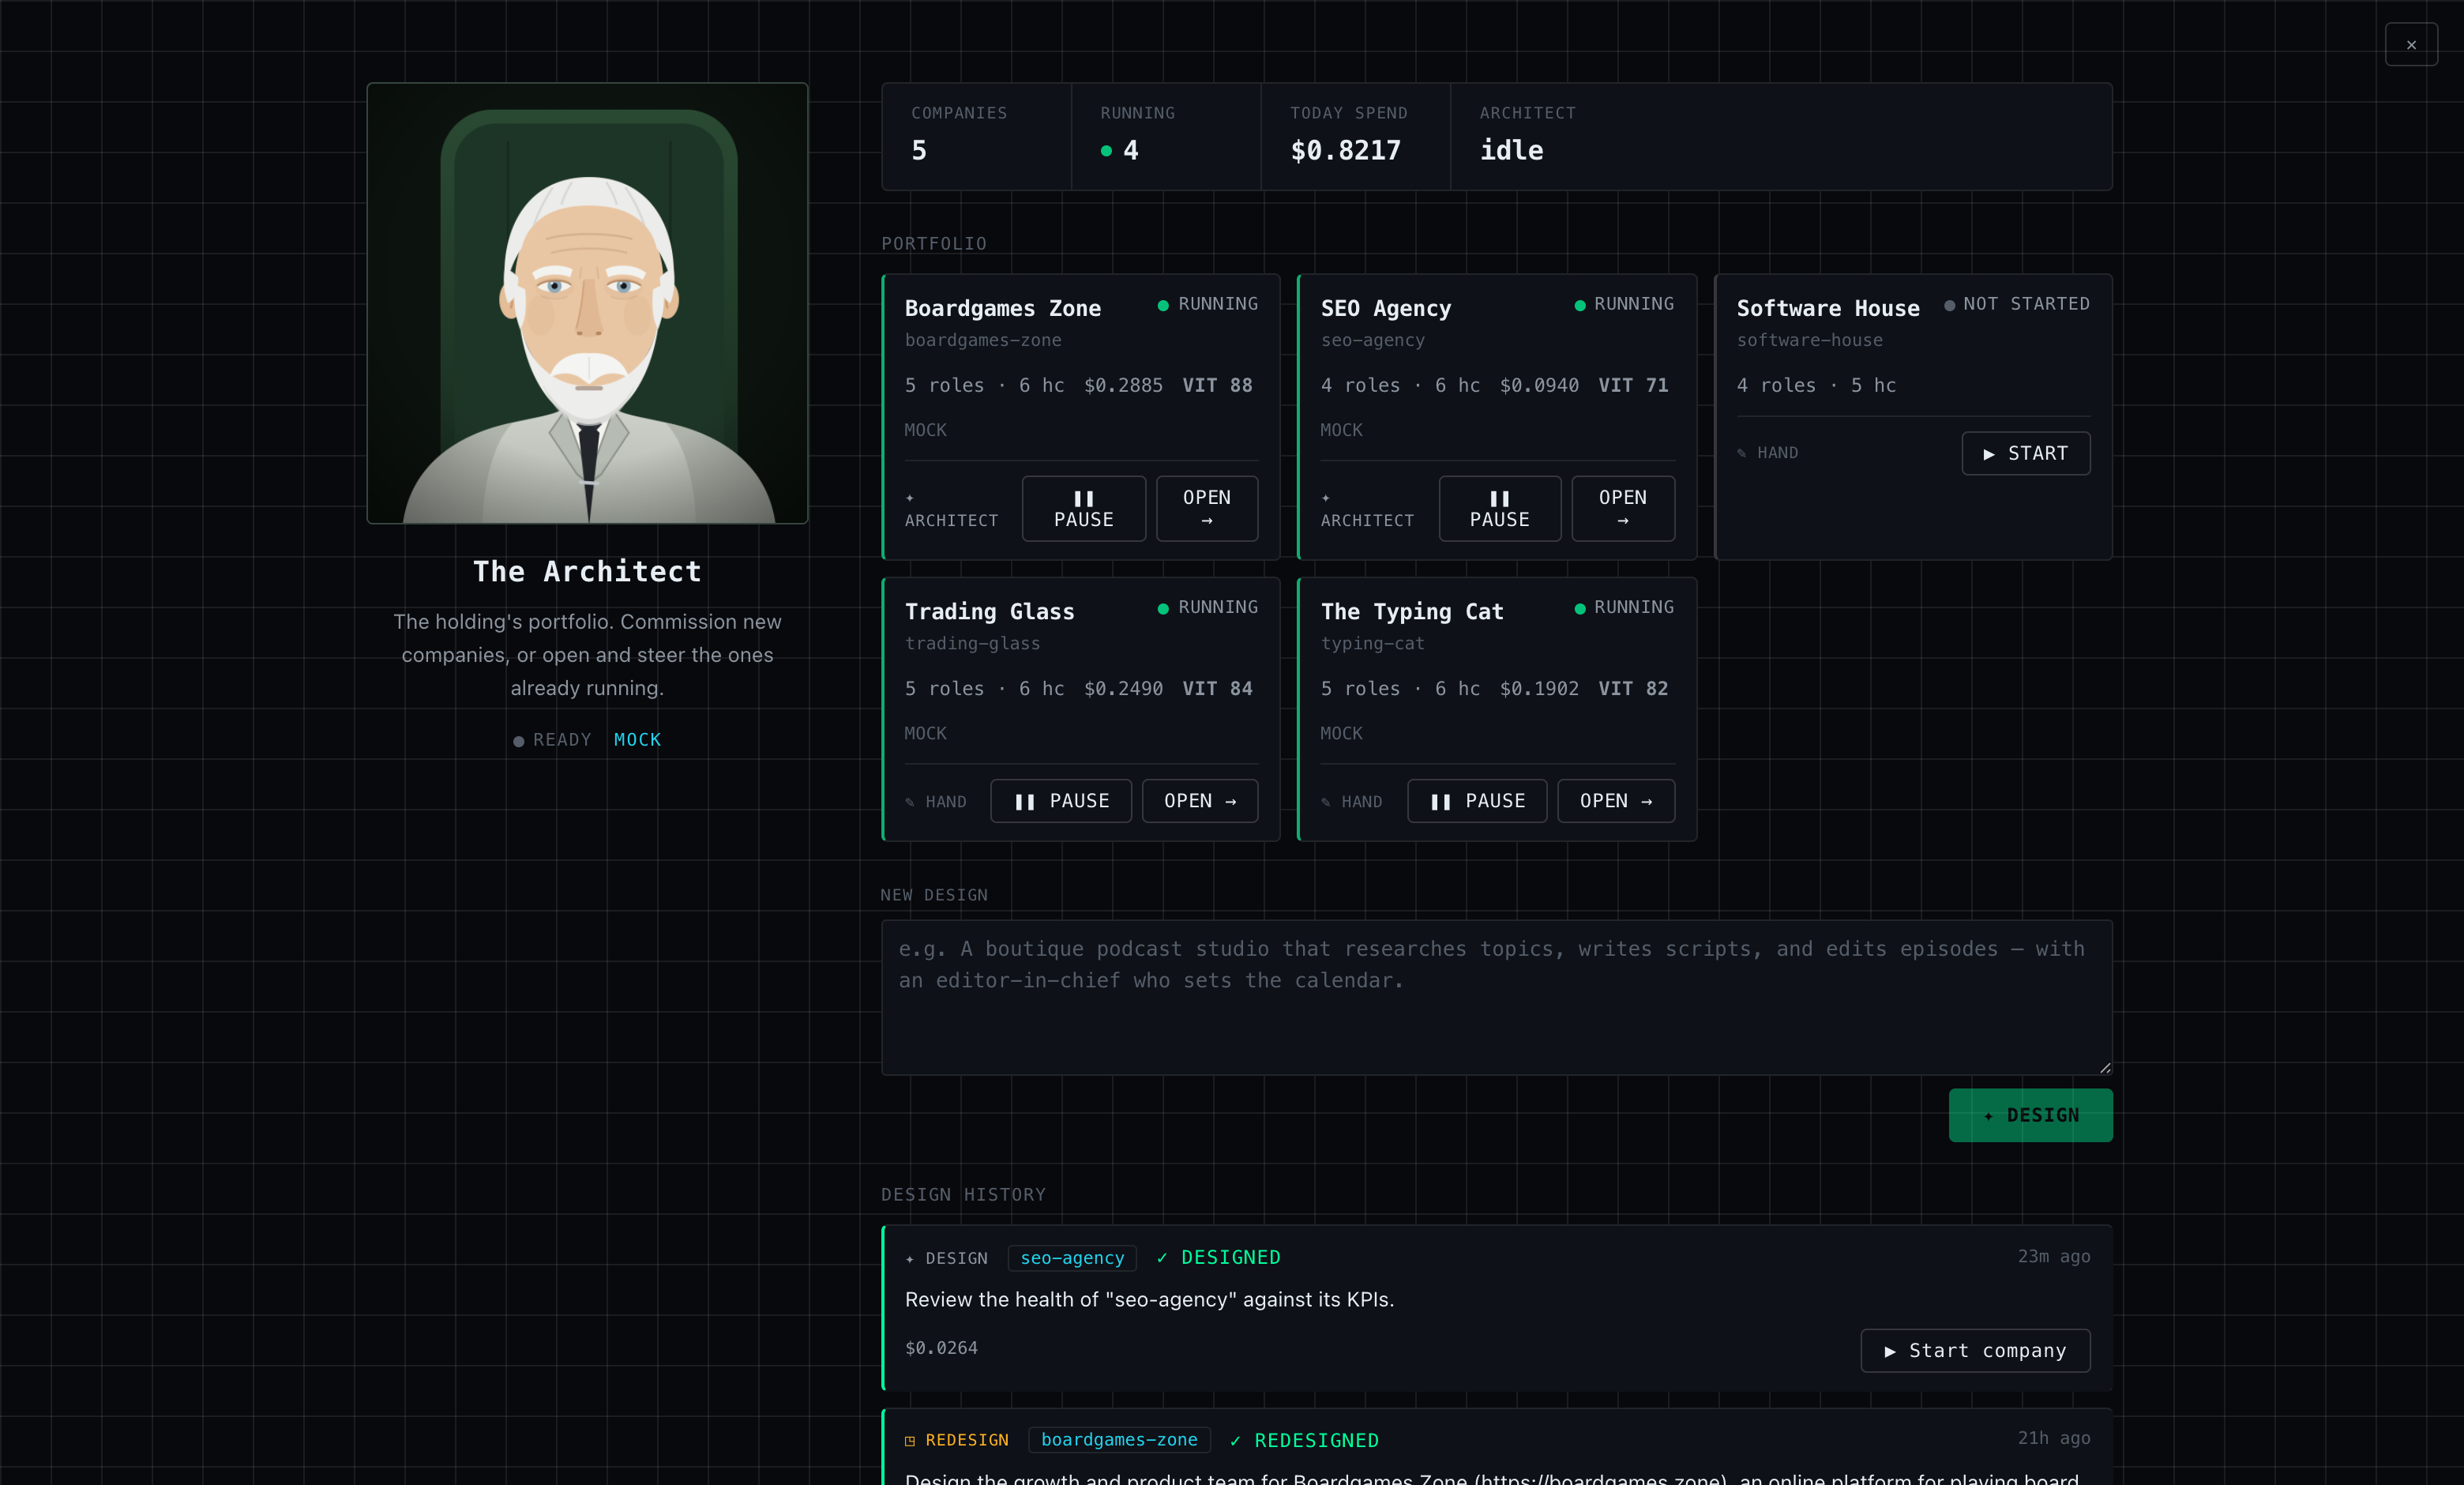Click the VIT 82 score on The Typing Cat
The height and width of the screenshot is (1485, 2464).
pyautogui.click(x=1633, y=688)
